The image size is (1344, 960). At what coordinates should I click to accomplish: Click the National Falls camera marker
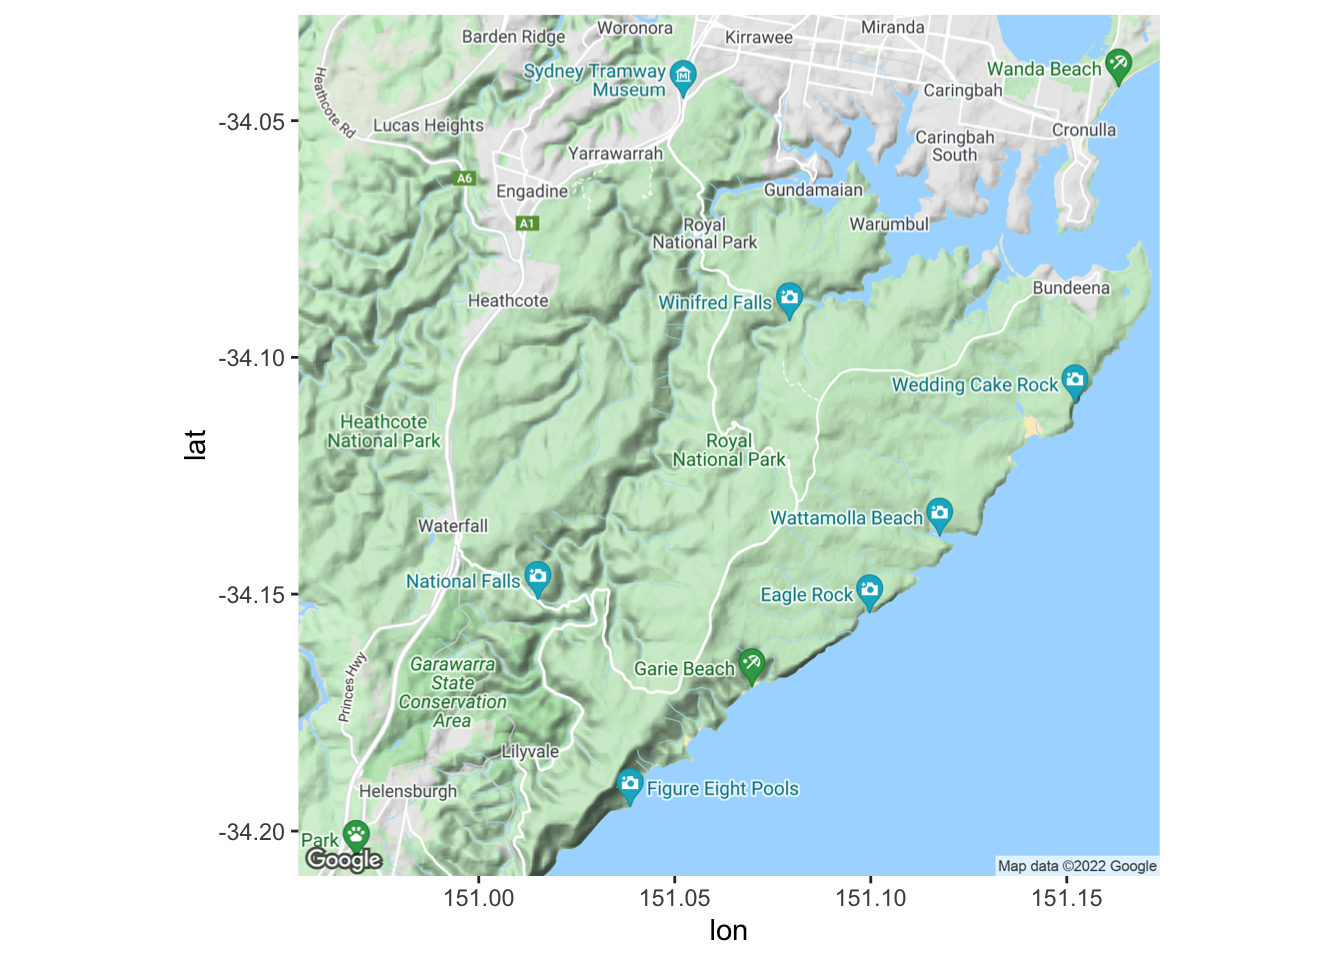click(537, 577)
